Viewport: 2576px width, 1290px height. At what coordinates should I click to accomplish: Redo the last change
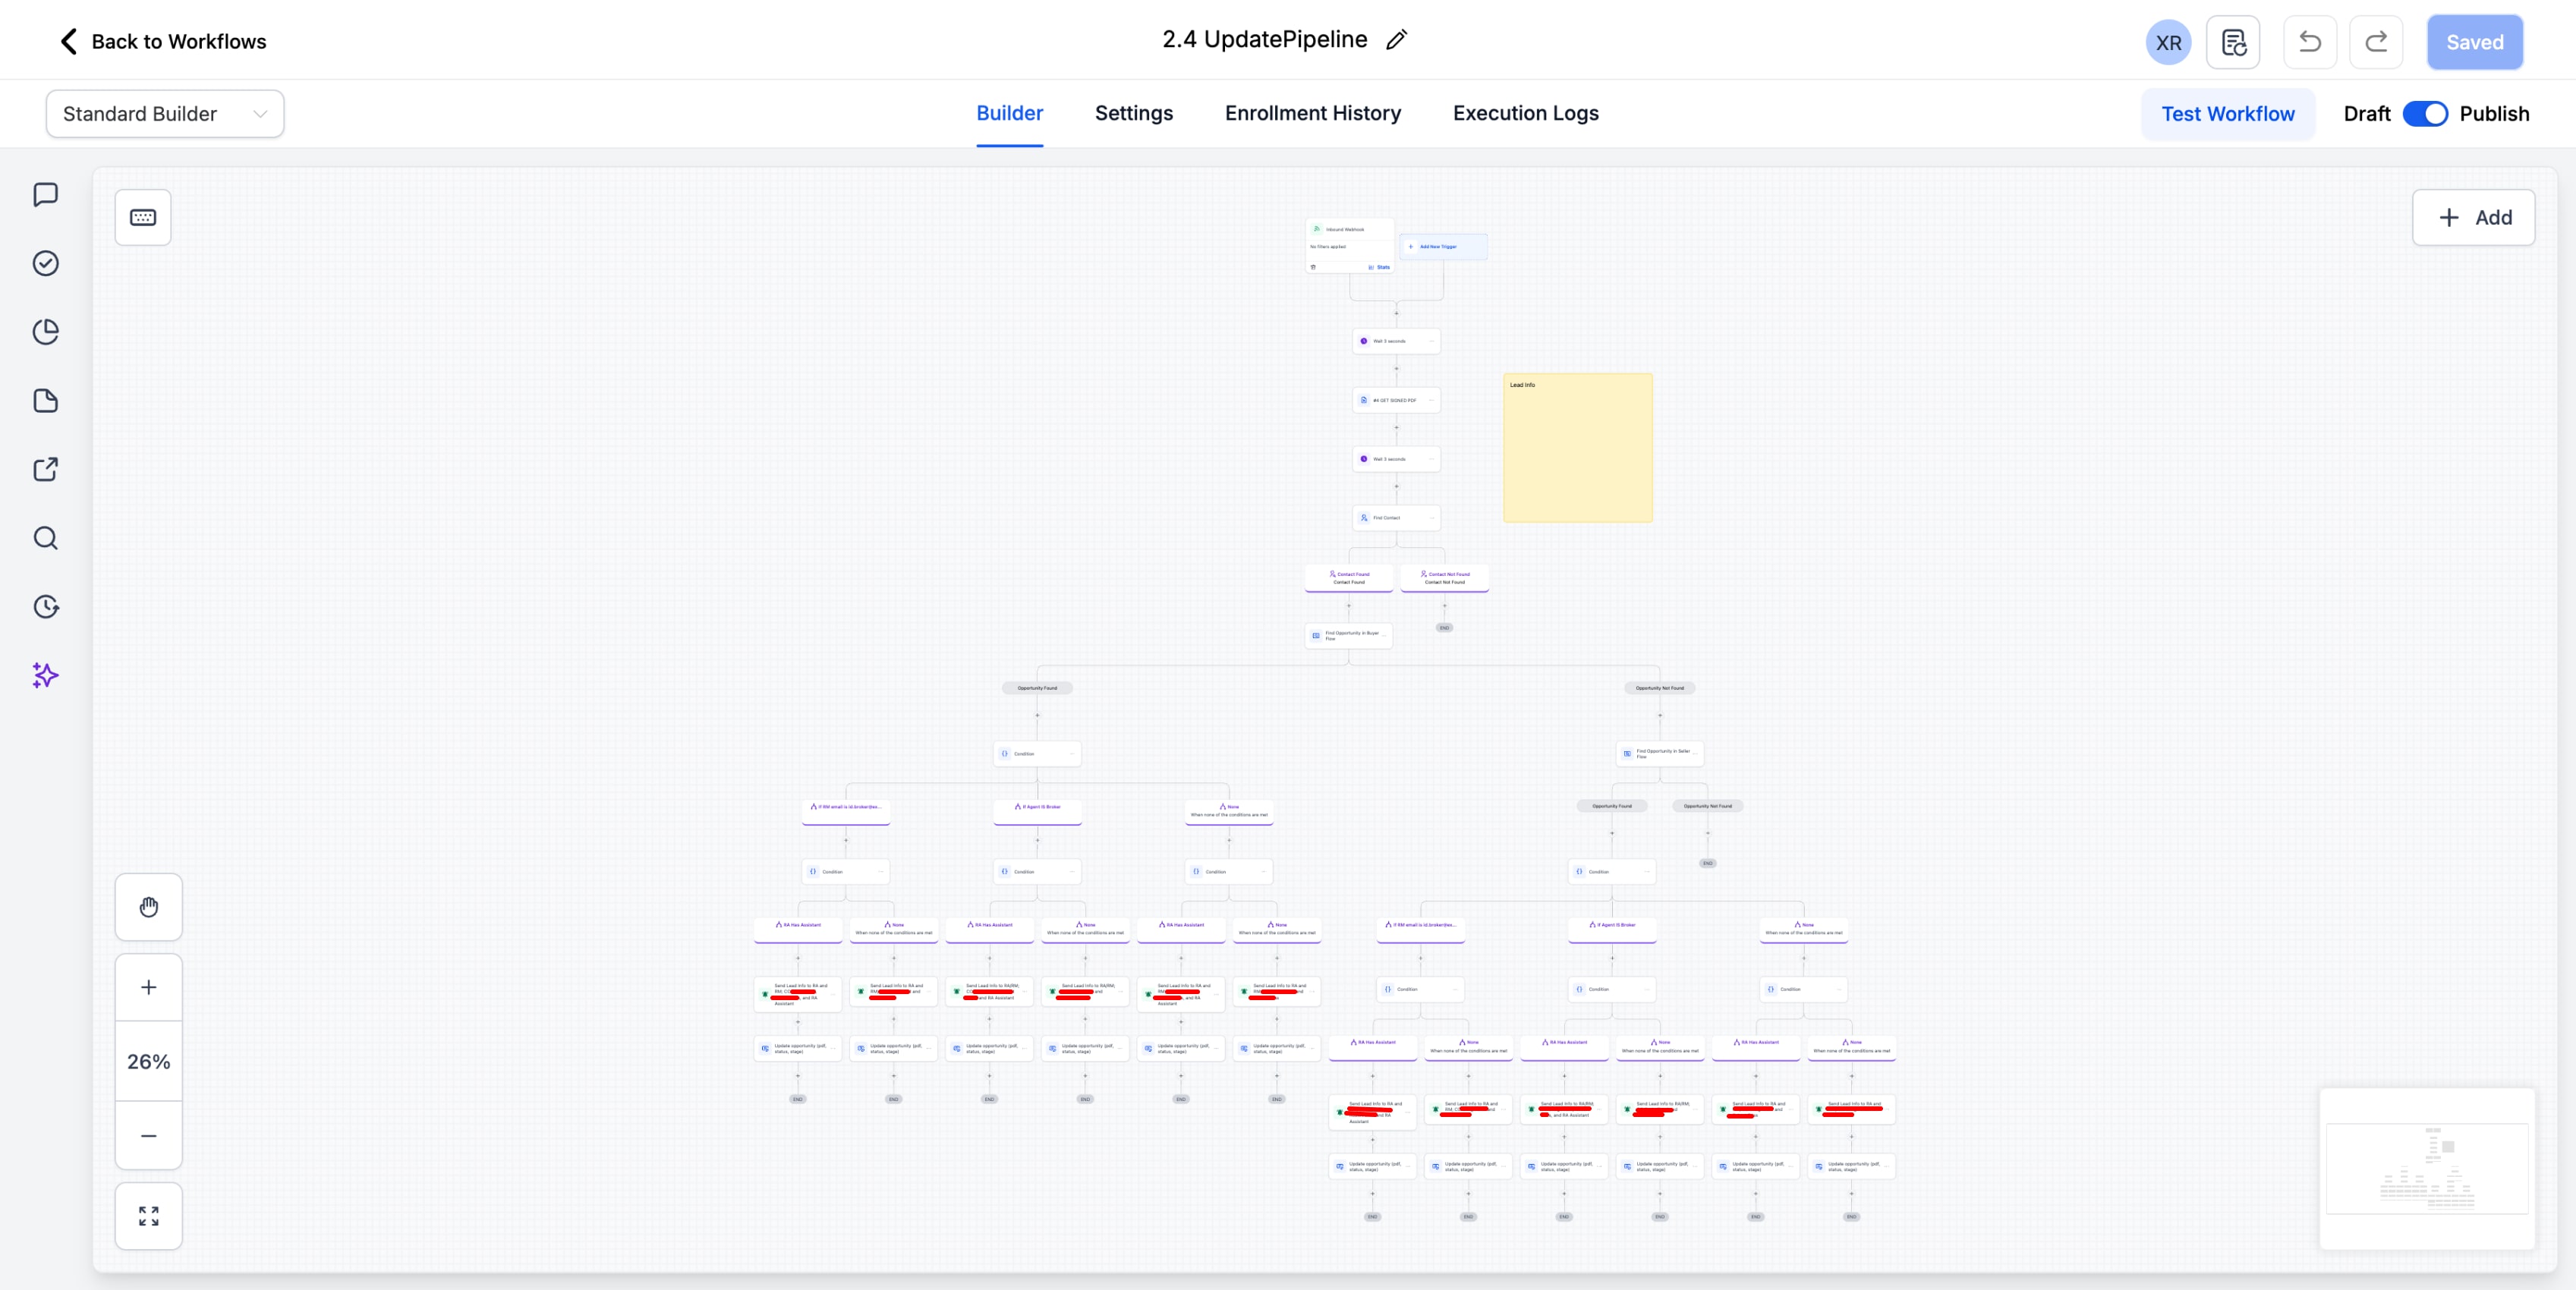tap(2376, 42)
